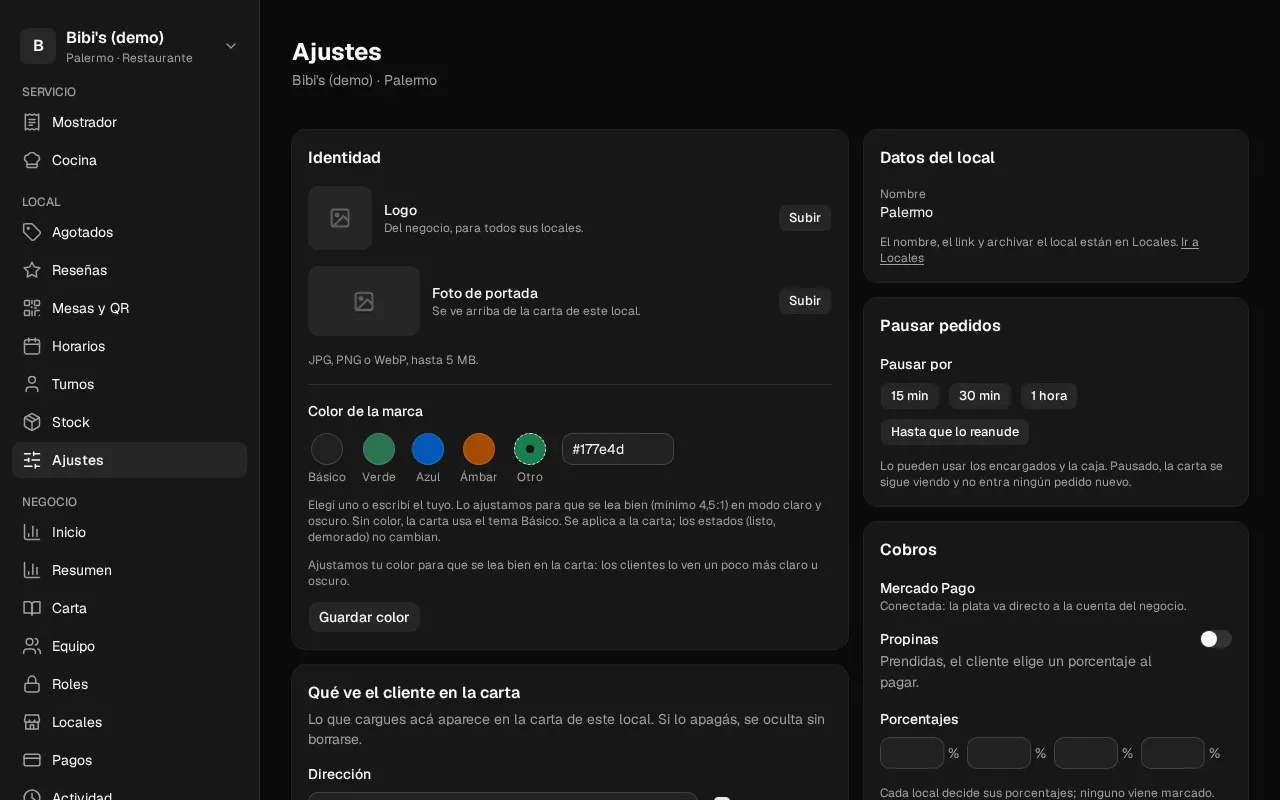This screenshot has height=800, width=1280.
Task: Go to Pagos
Action: tap(129, 760)
